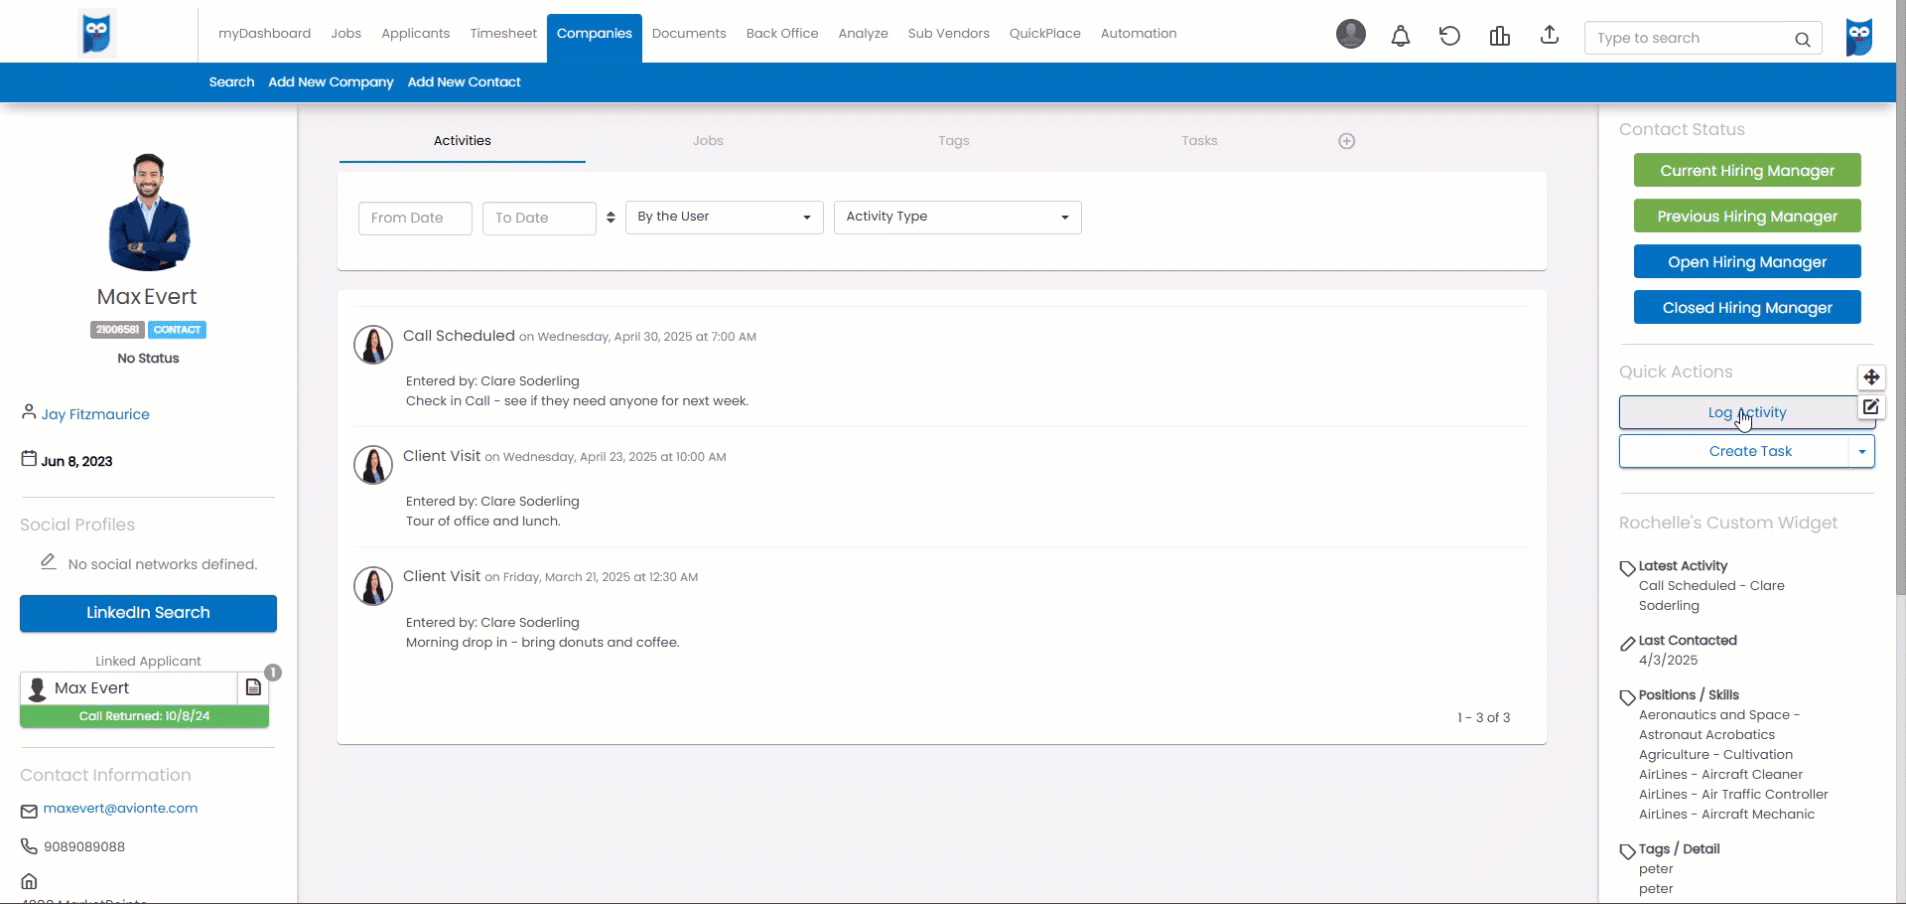This screenshot has width=1906, height=904.
Task: Click the home address icon
Action: pyautogui.click(x=29, y=881)
